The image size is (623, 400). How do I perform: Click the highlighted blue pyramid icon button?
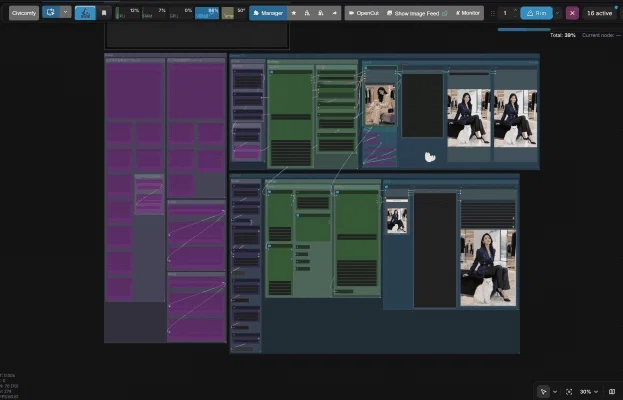[85, 13]
